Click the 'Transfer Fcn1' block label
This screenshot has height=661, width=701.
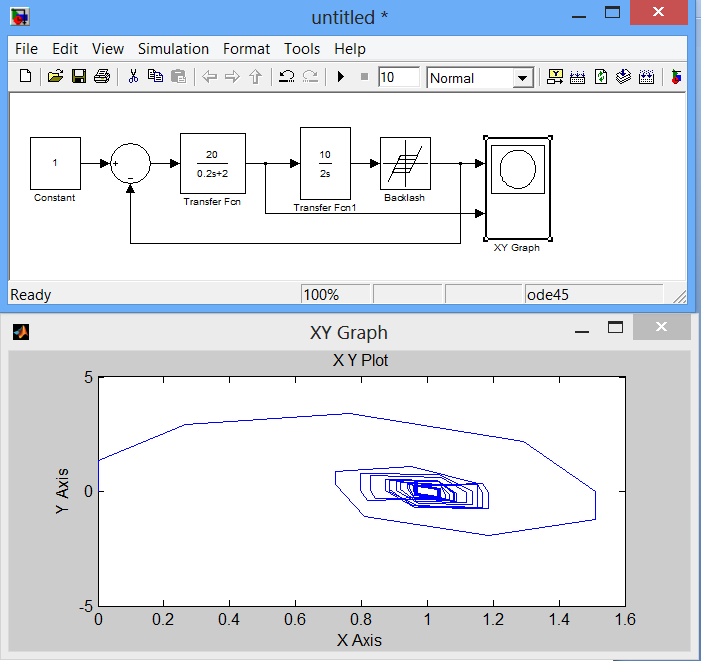coord(325,208)
